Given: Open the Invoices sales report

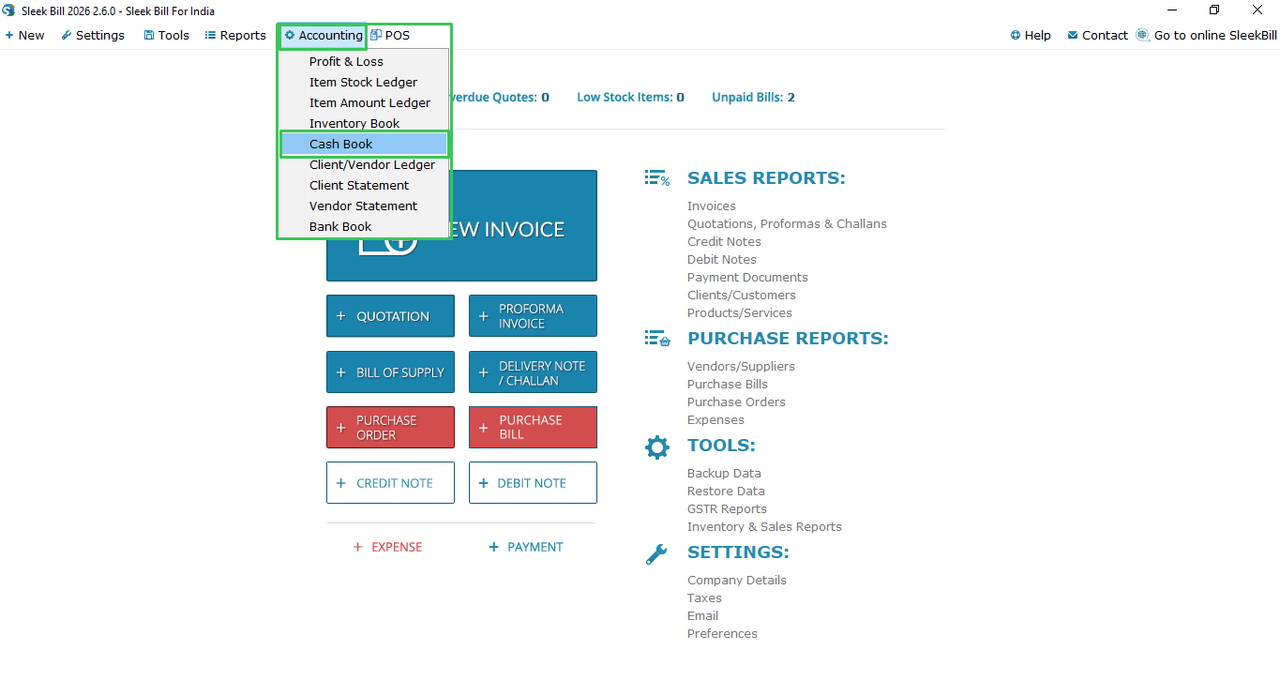Looking at the screenshot, I should tap(711, 206).
